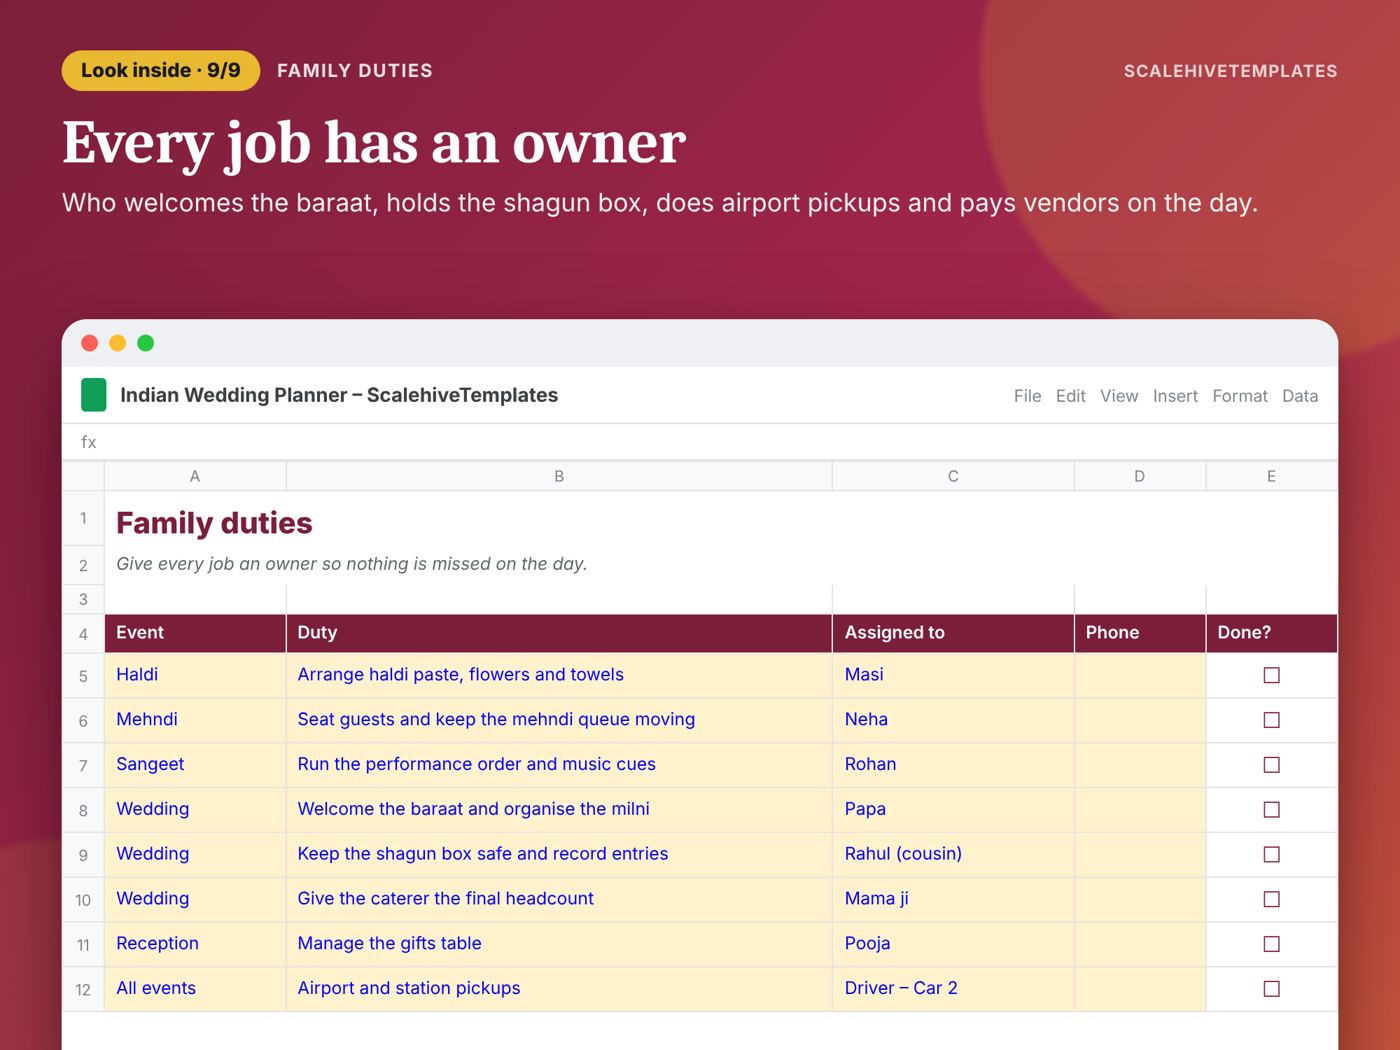Click the document title Indian Wedding Planner
Image resolution: width=1400 pixels, height=1050 pixels.
(x=339, y=395)
